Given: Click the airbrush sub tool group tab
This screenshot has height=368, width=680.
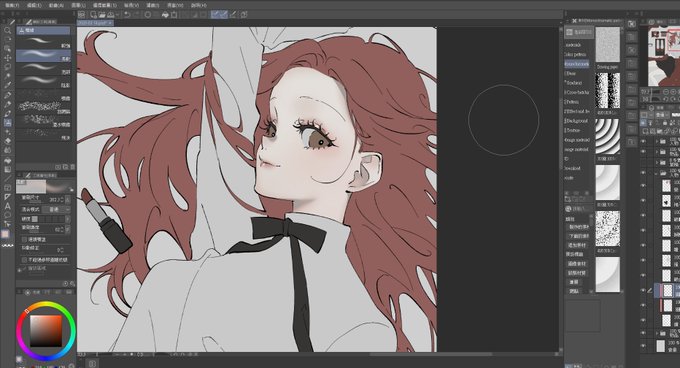Looking at the screenshot, I should pyautogui.click(x=43, y=30).
